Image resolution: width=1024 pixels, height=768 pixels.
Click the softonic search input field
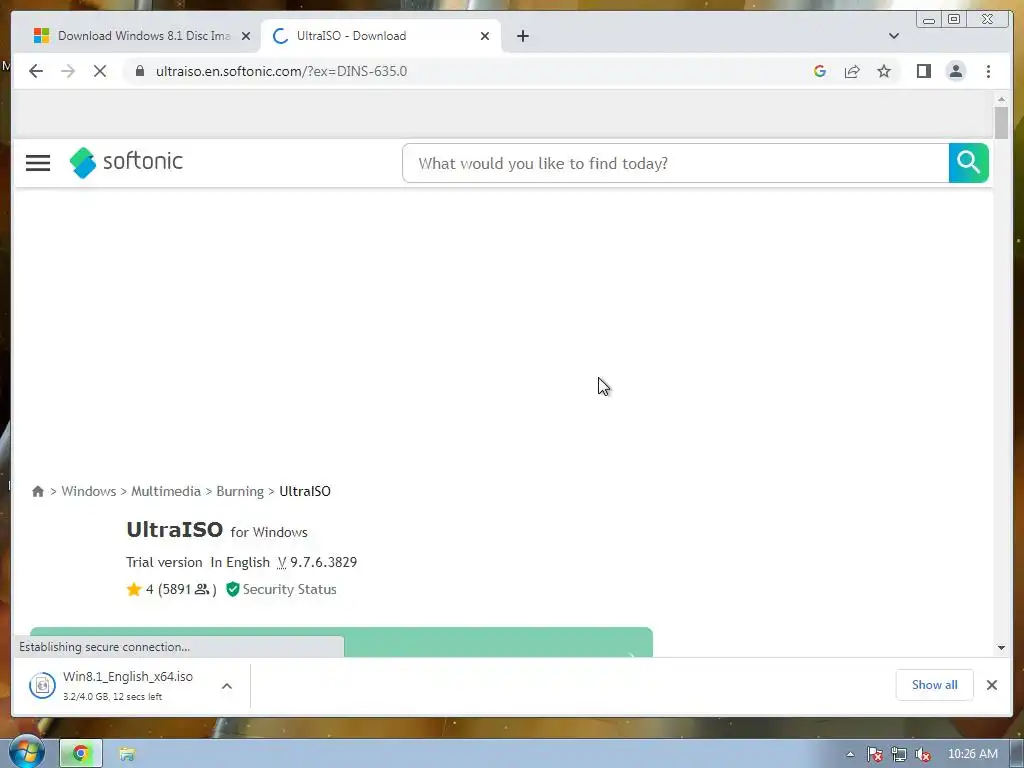click(676, 163)
